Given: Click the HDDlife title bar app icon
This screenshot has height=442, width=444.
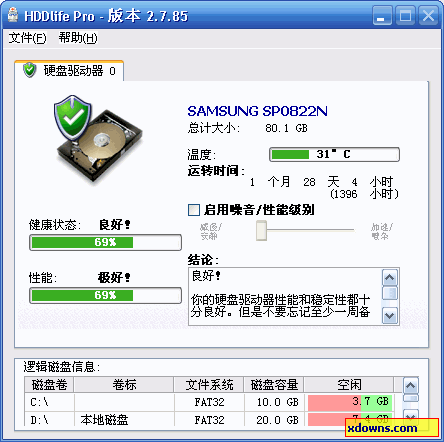Looking at the screenshot, I should (x=13, y=15).
